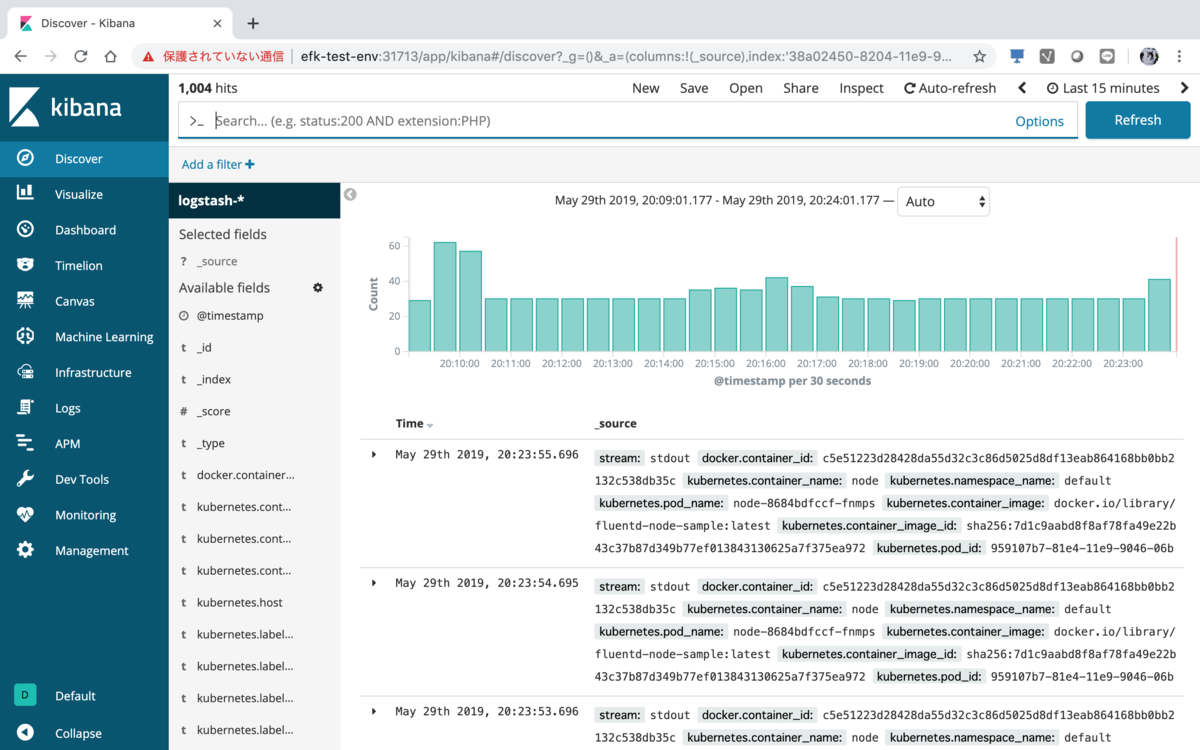Open query bar Options

click(x=1039, y=121)
